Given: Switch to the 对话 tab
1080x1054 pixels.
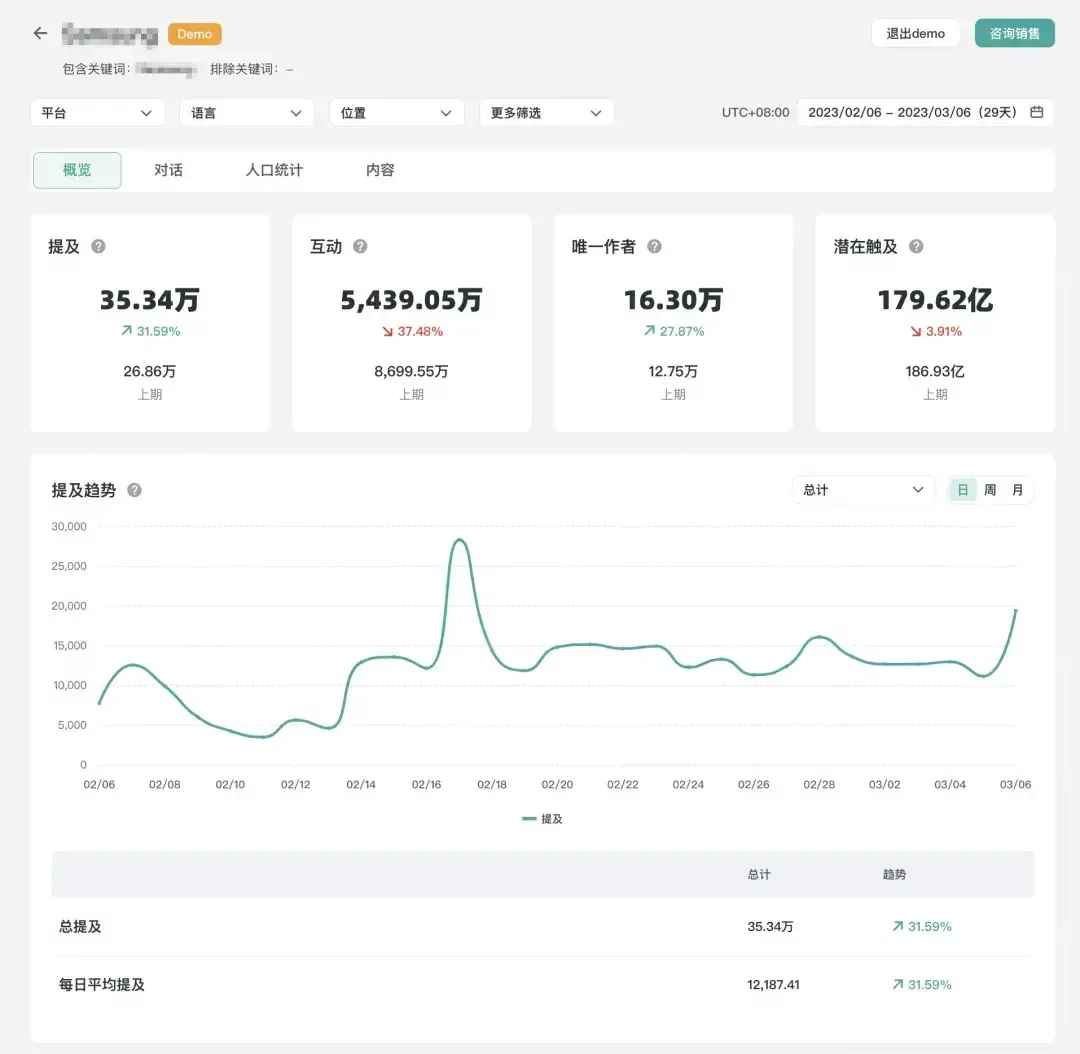Looking at the screenshot, I should 168,170.
